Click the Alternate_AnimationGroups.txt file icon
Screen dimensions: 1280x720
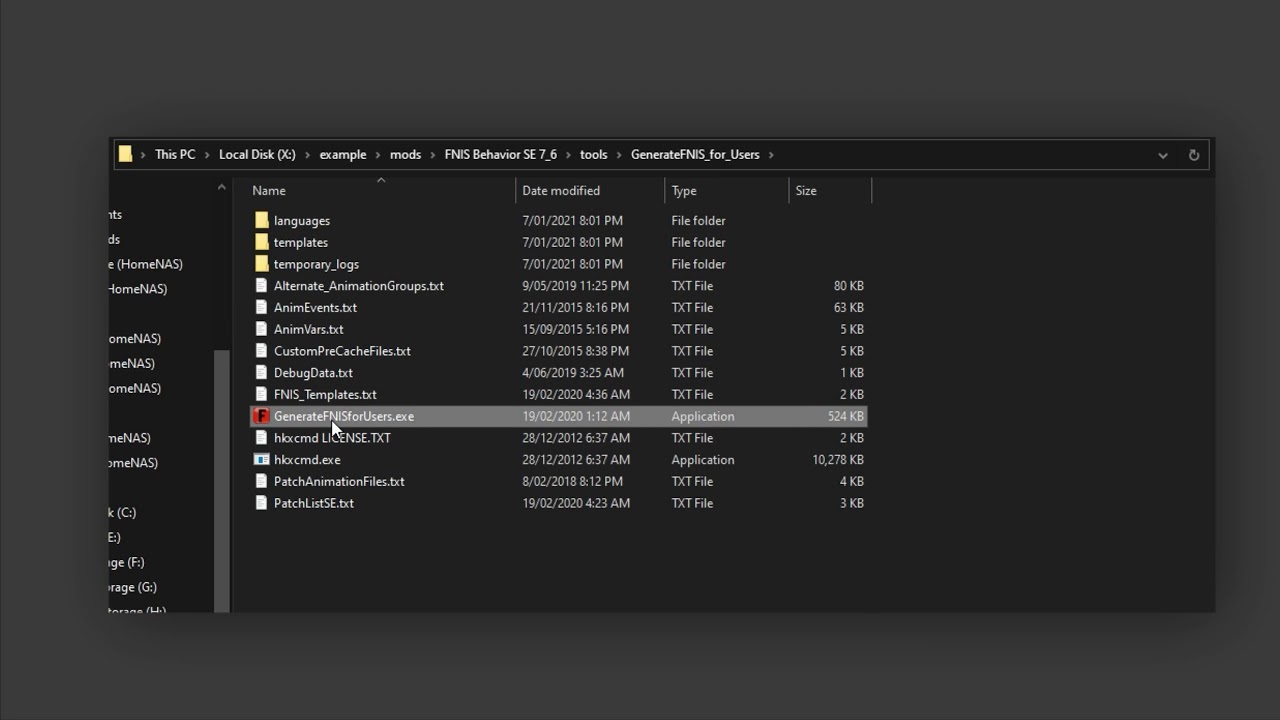[x=262, y=286]
